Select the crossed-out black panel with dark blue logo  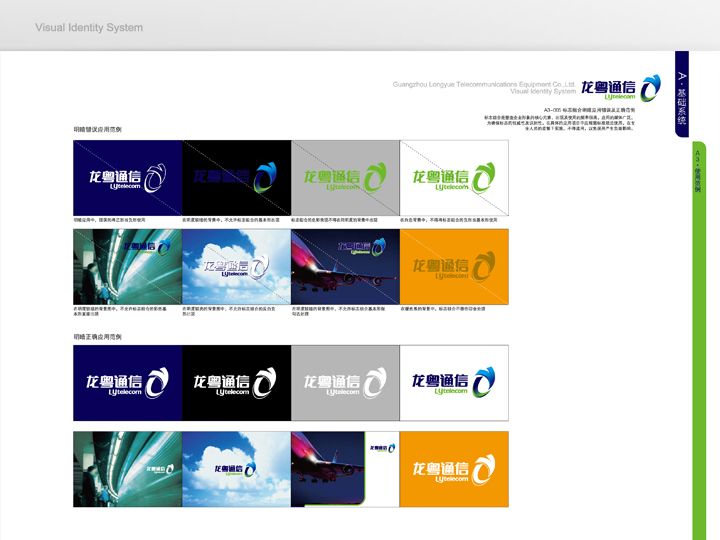[236, 178]
